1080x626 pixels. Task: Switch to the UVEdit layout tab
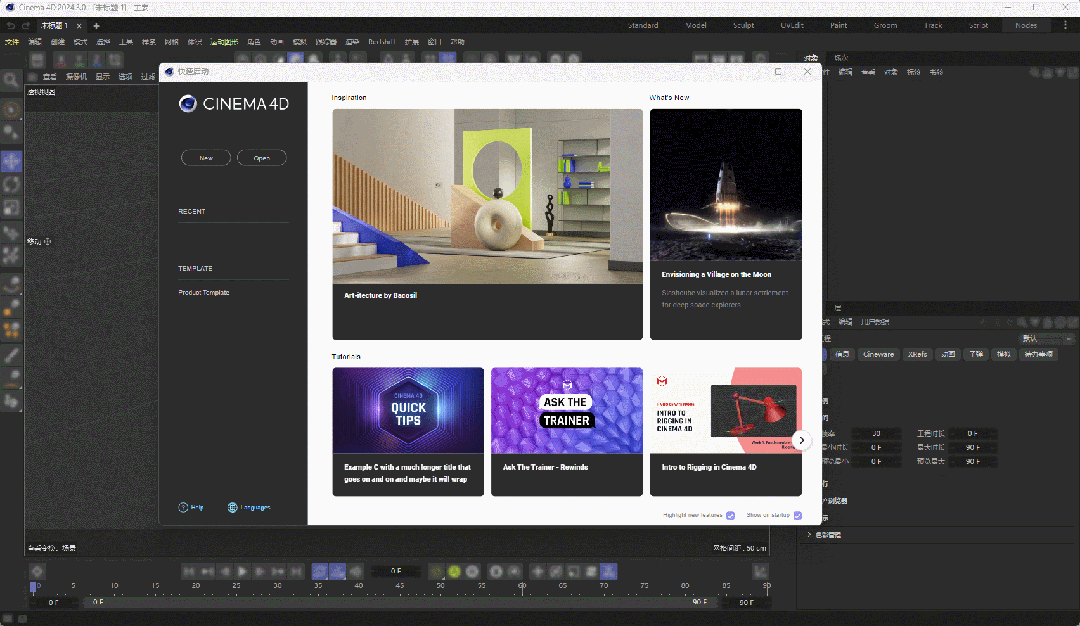click(792, 25)
